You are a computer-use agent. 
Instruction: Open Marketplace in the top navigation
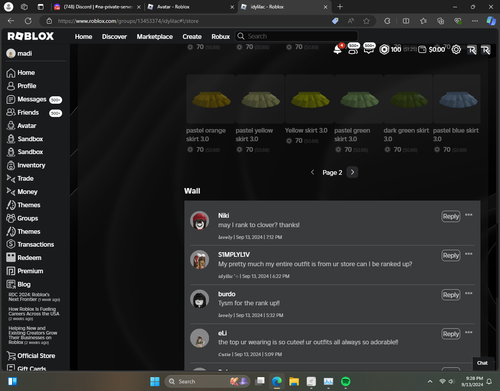click(x=155, y=37)
